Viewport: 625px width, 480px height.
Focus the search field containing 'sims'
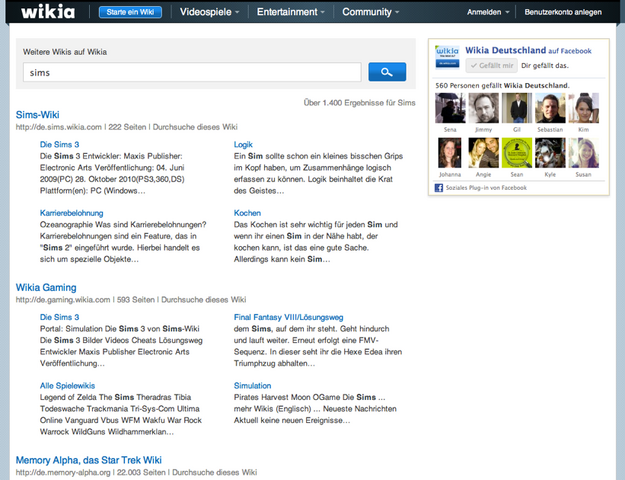[192, 72]
